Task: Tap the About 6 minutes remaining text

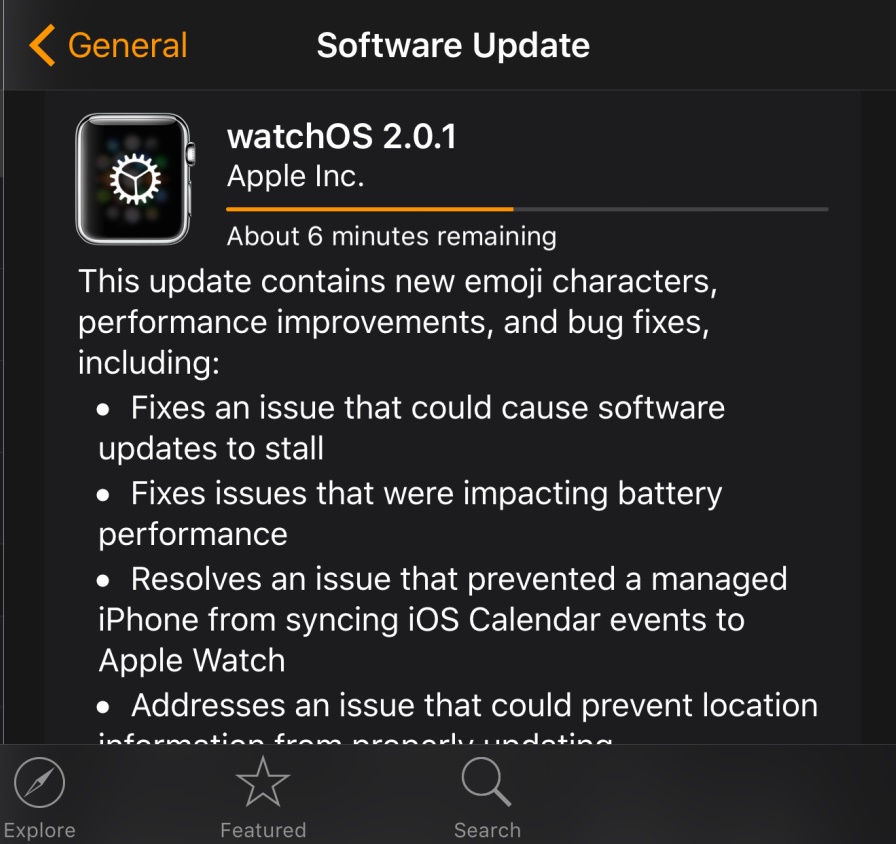Action: (391, 236)
